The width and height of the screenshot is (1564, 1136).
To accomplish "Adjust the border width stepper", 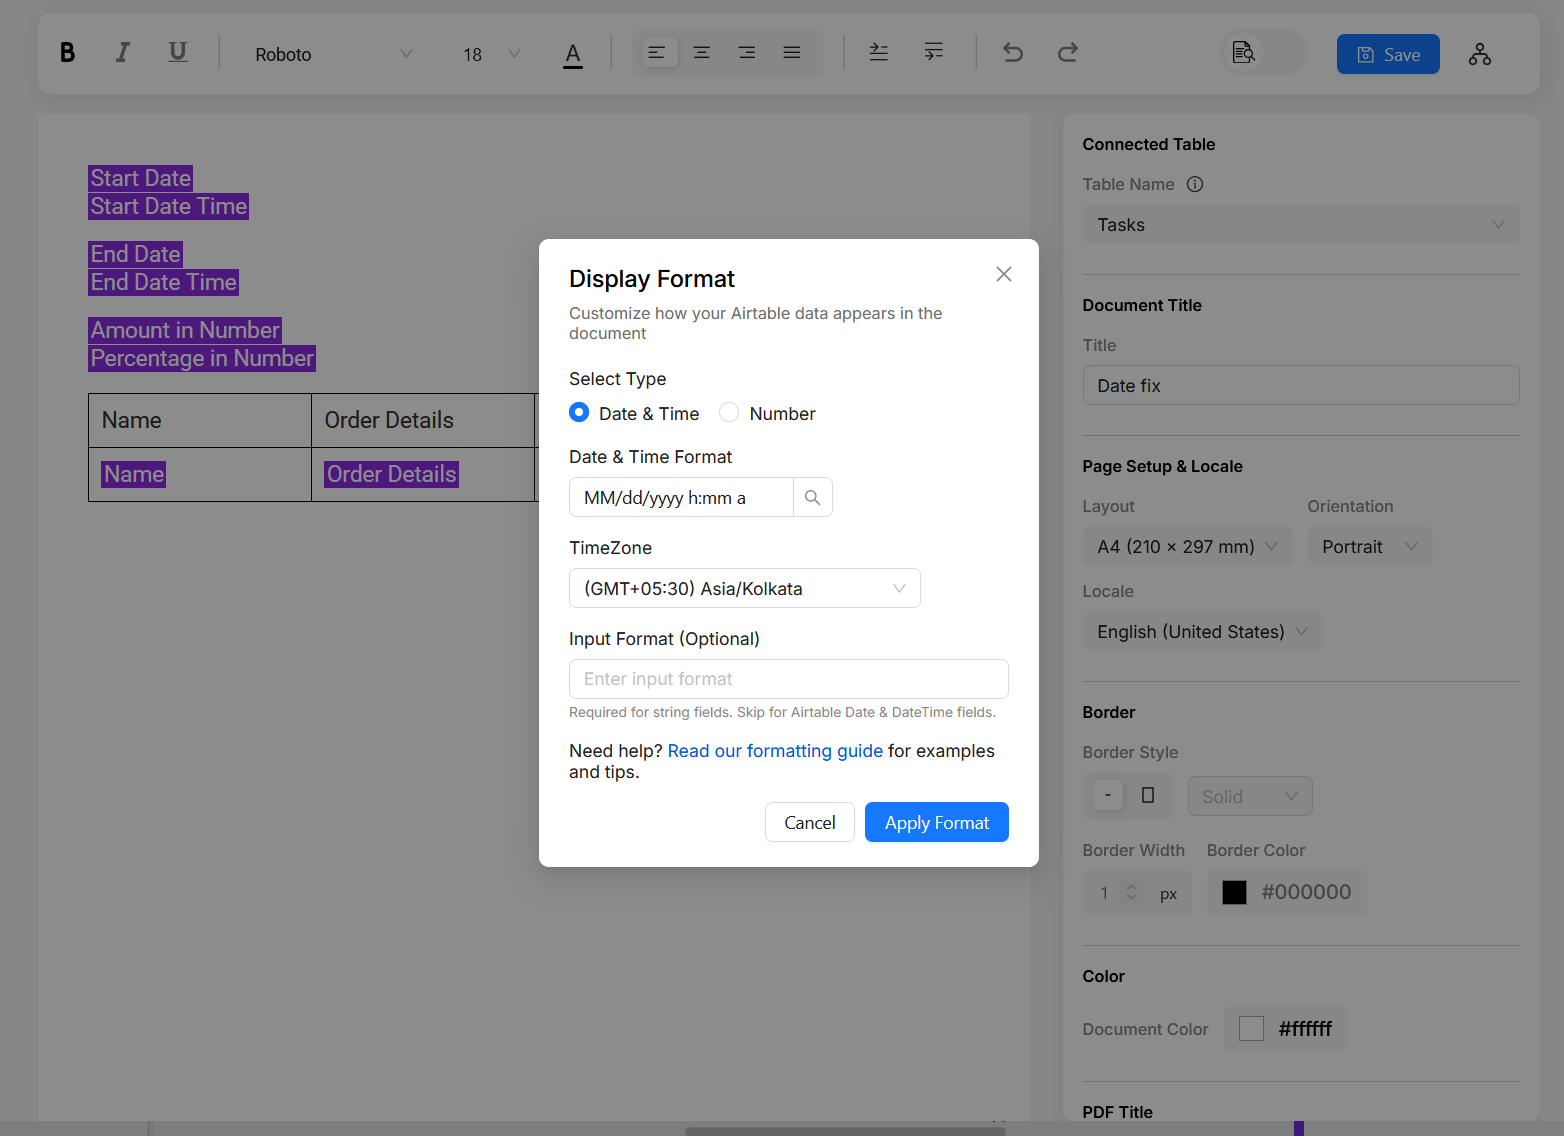I will point(1131,892).
